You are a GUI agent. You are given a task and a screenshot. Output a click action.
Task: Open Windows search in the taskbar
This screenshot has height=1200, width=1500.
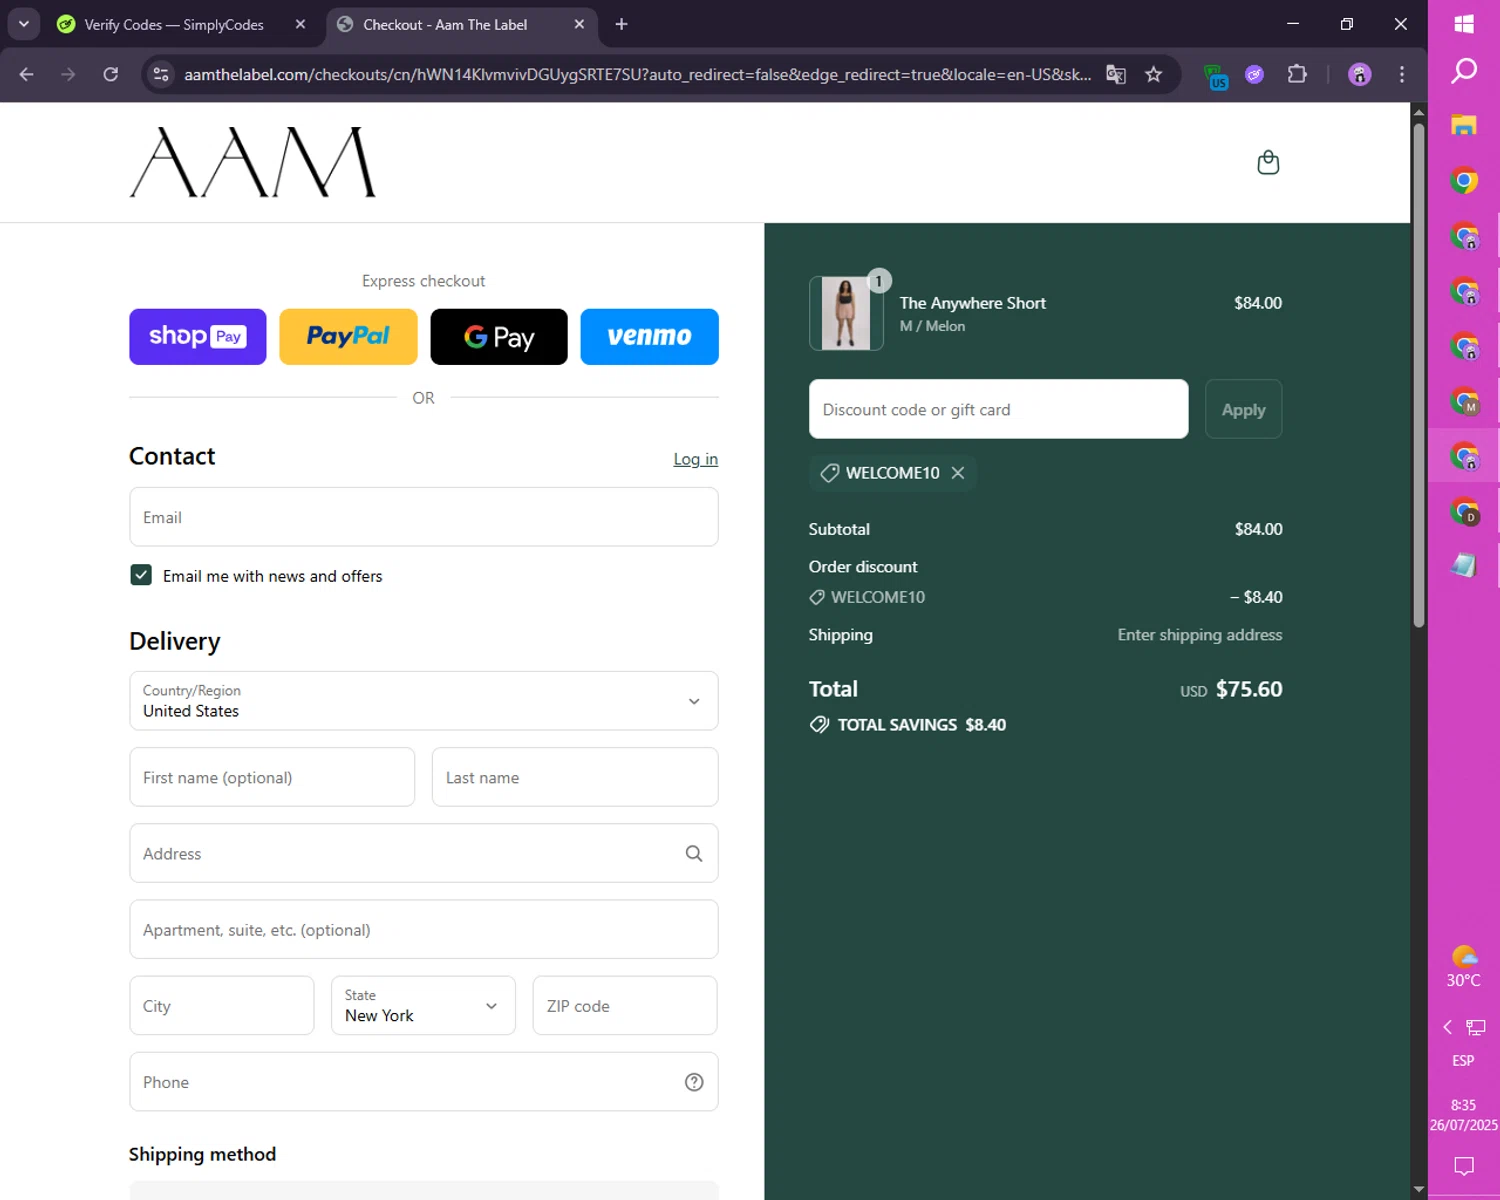point(1464,70)
